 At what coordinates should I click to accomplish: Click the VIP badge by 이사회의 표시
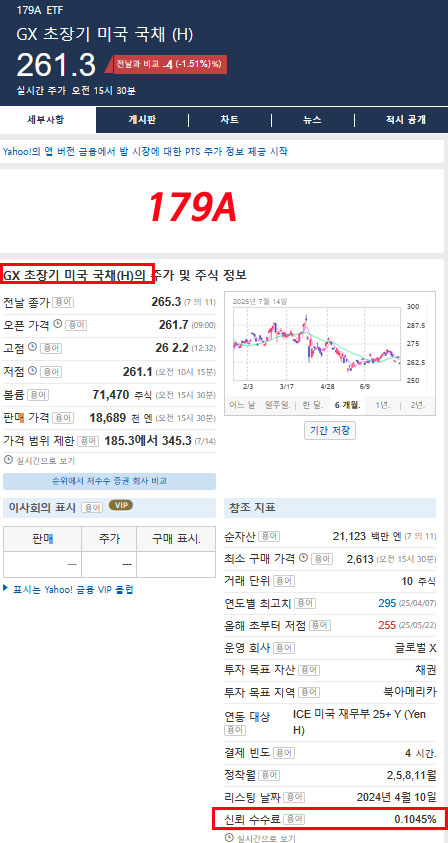[x=121, y=505]
